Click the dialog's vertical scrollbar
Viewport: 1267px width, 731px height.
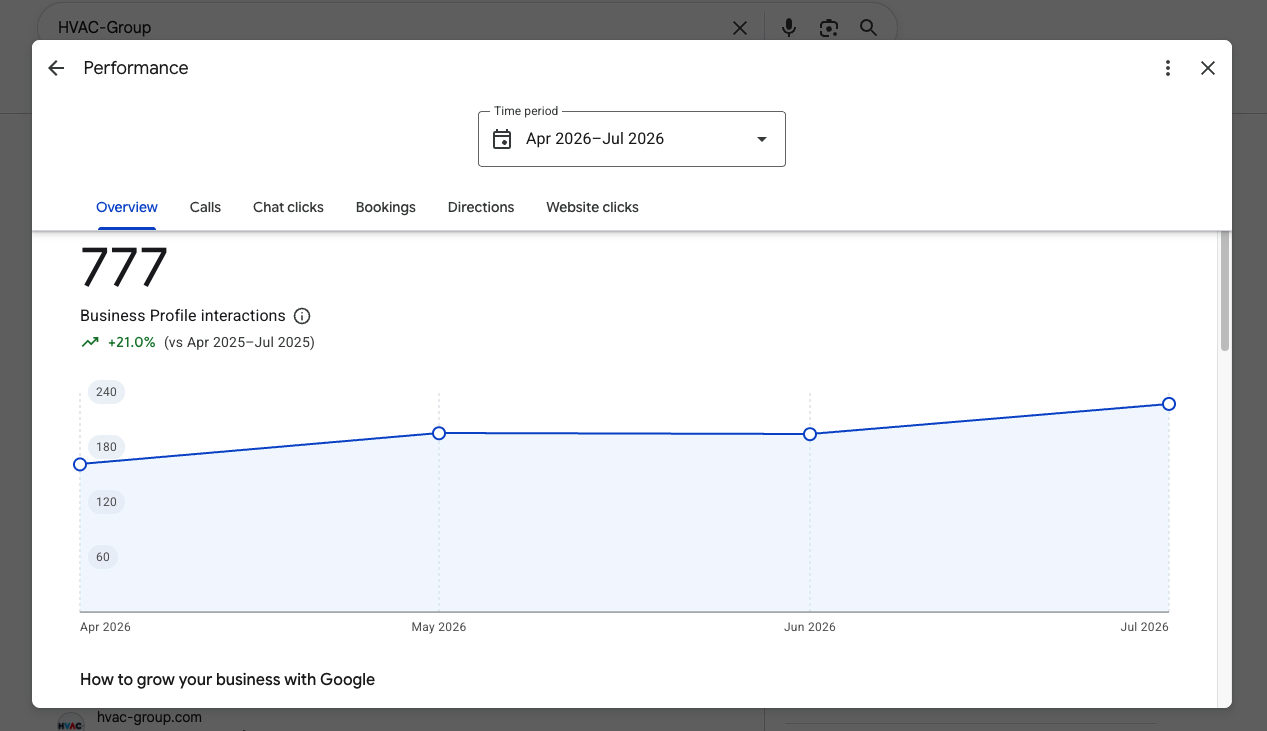(x=1225, y=291)
